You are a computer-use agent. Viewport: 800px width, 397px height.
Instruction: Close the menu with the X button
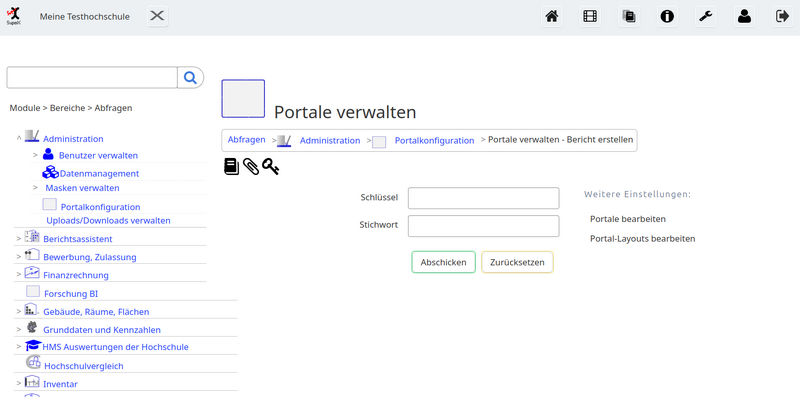(x=157, y=16)
